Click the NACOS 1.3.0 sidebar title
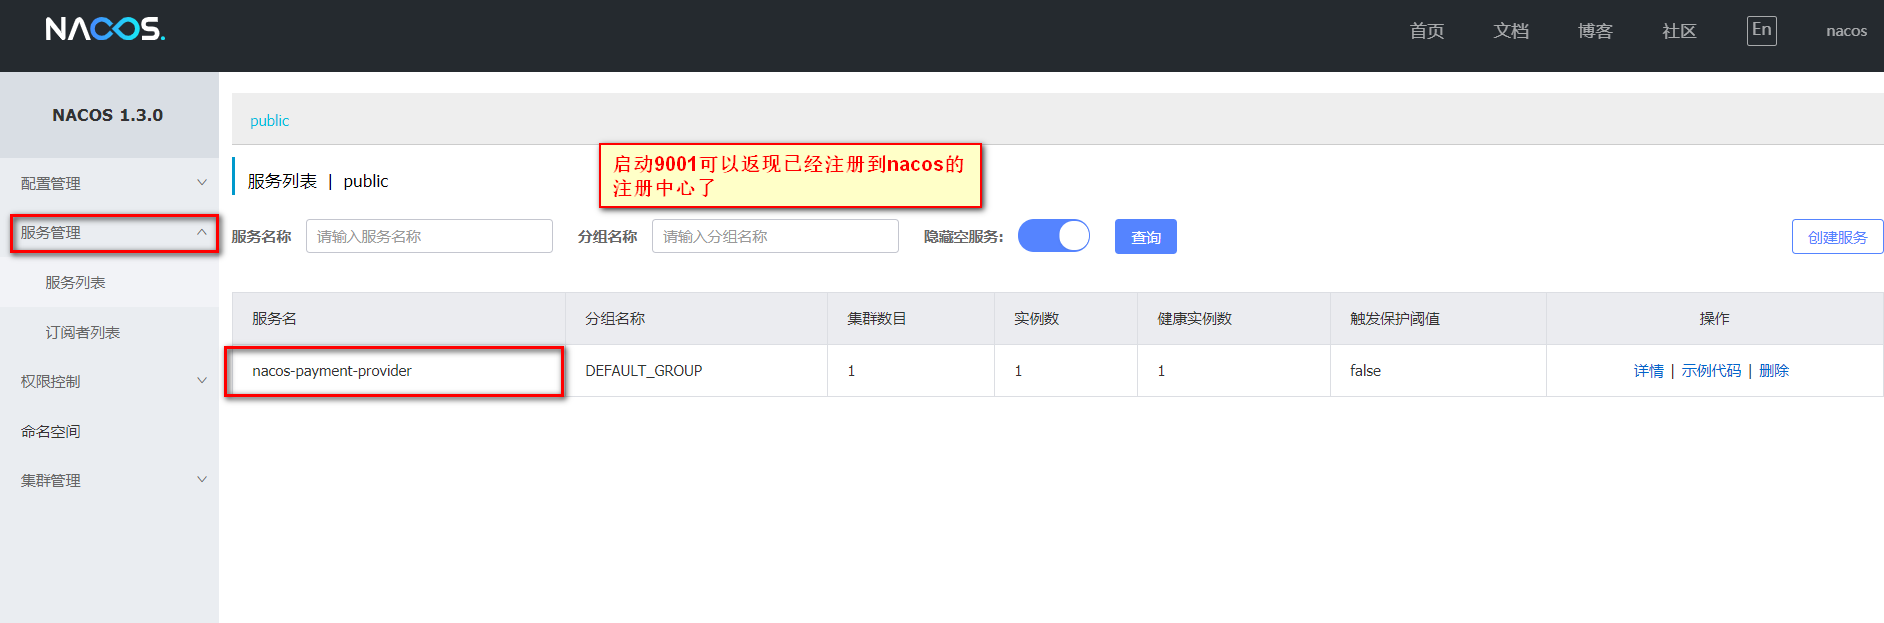1884x623 pixels. pos(108,115)
